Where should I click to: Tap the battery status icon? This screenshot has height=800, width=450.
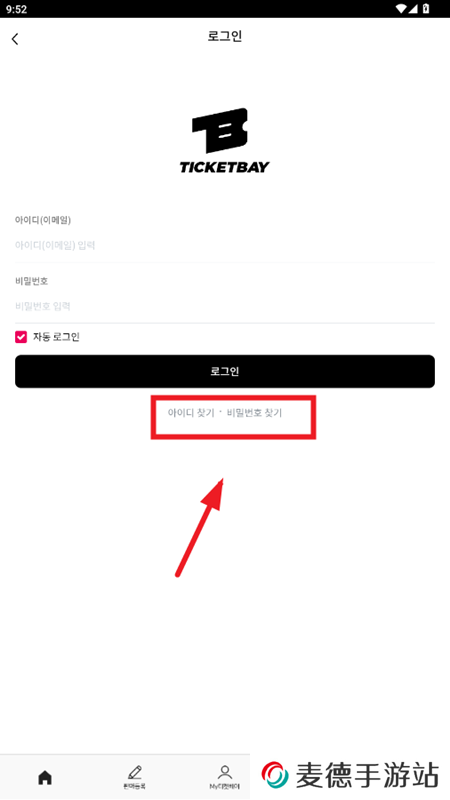click(x=426, y=9)
